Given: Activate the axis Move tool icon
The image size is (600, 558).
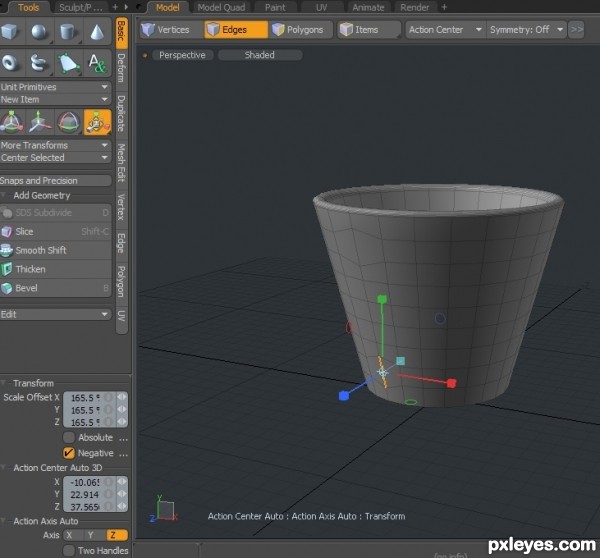Looking at the screenshot, I should pyautogui.click(x=40, y=122).
